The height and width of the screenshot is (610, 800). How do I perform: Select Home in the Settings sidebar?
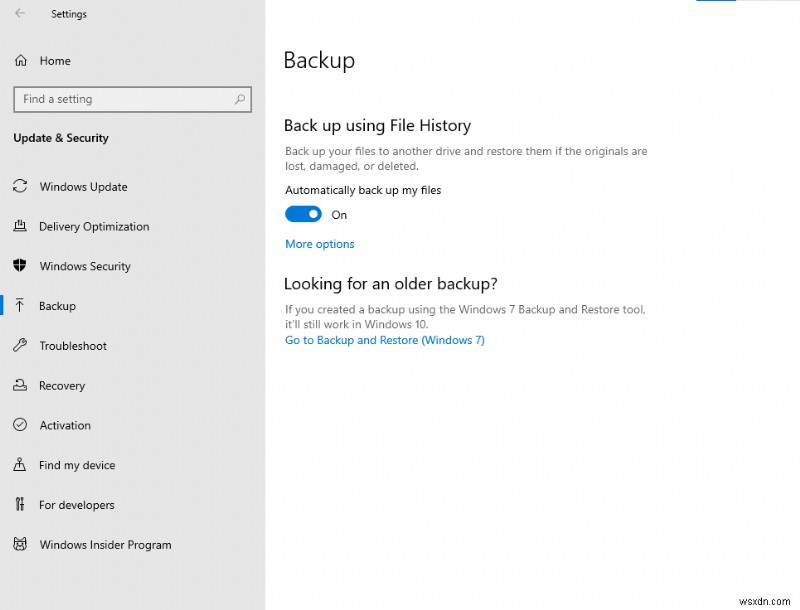55,61
